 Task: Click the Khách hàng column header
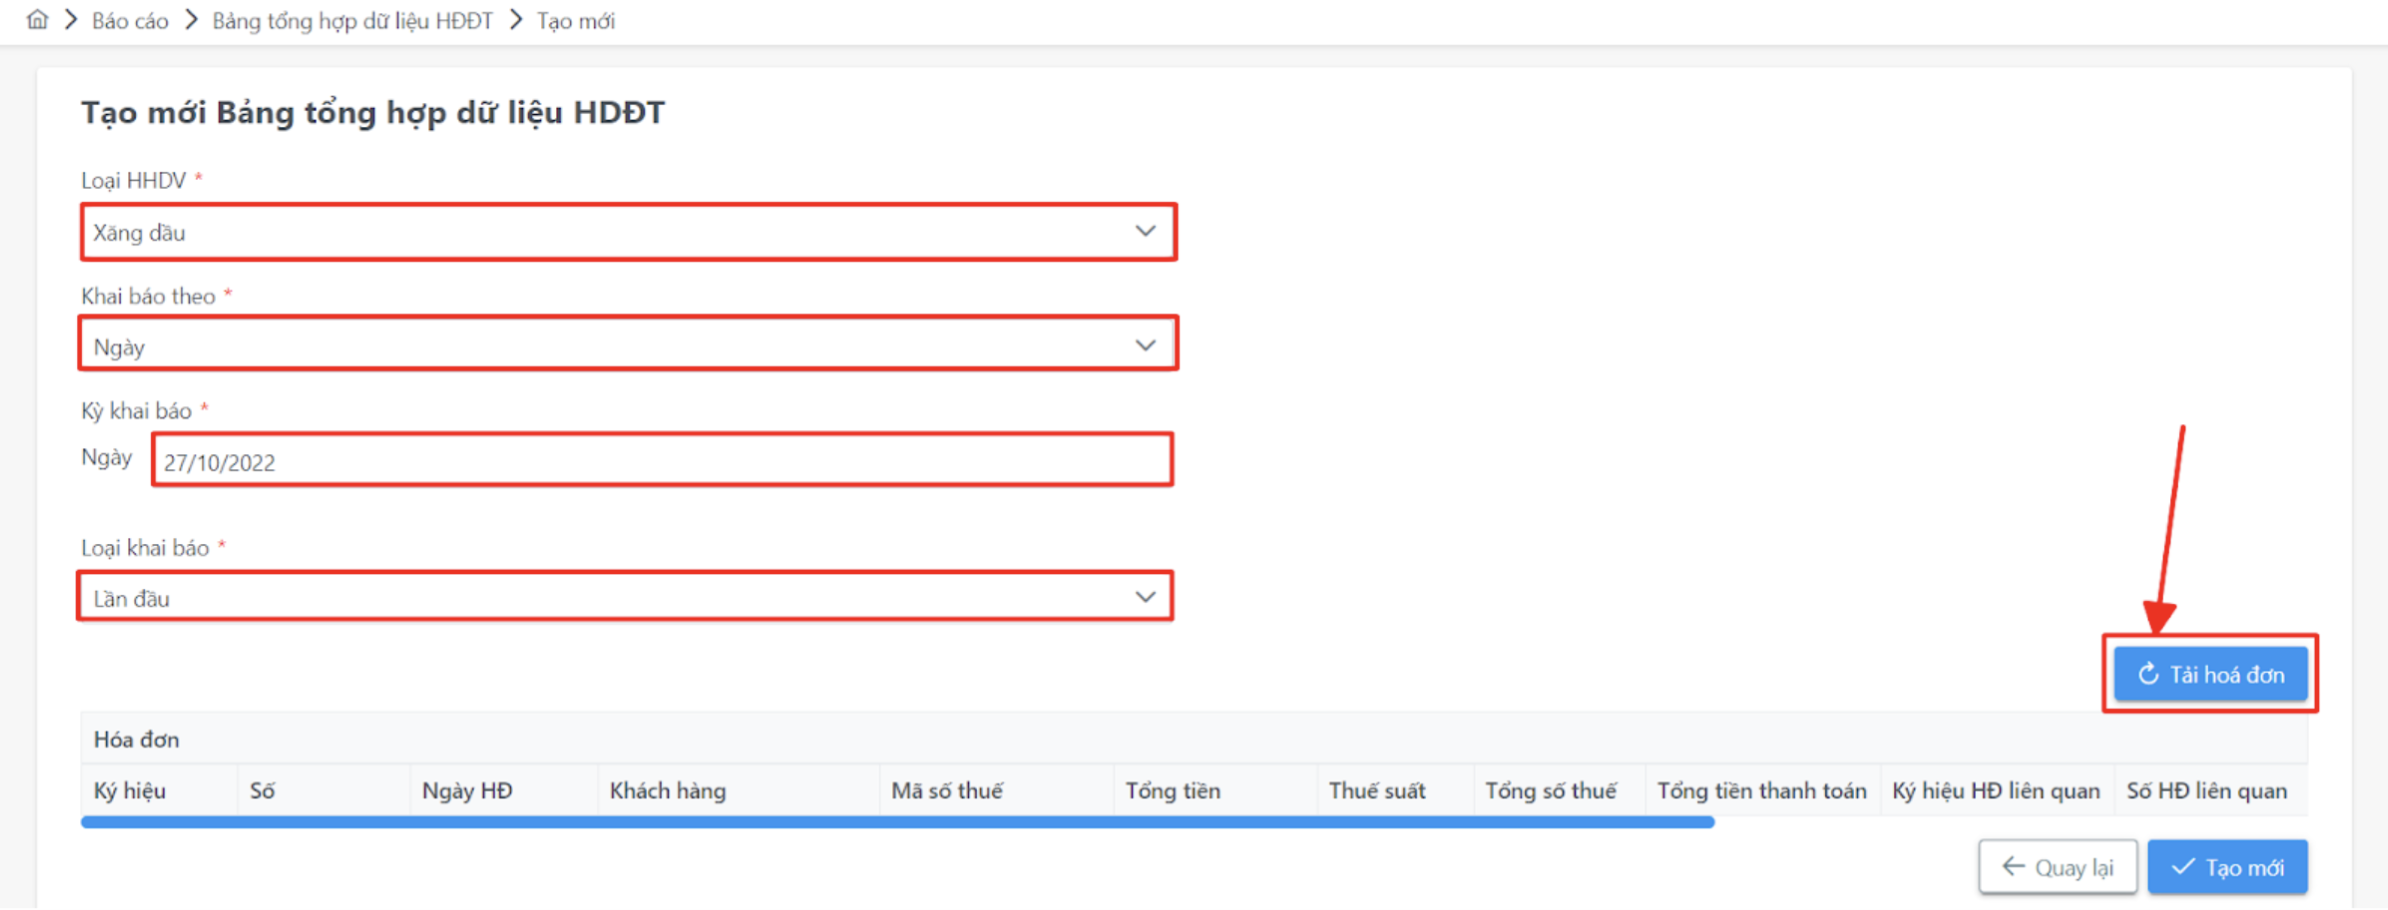click(x=668, y=791)
